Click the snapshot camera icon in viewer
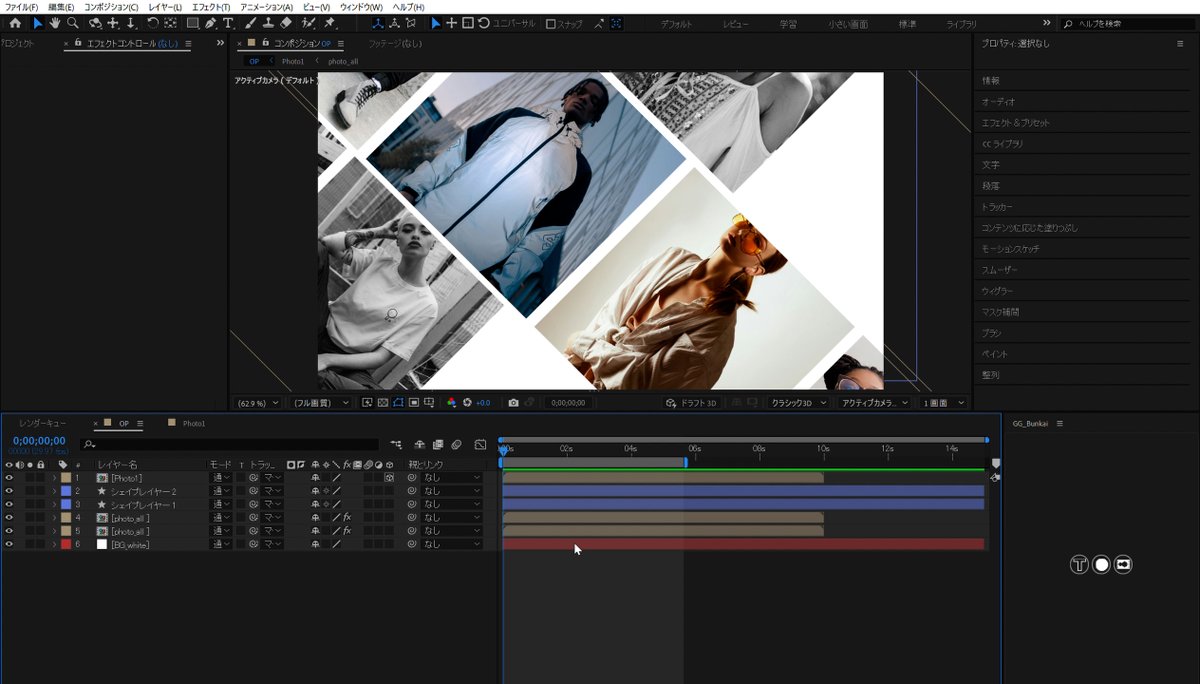 (x=513, y=402)
